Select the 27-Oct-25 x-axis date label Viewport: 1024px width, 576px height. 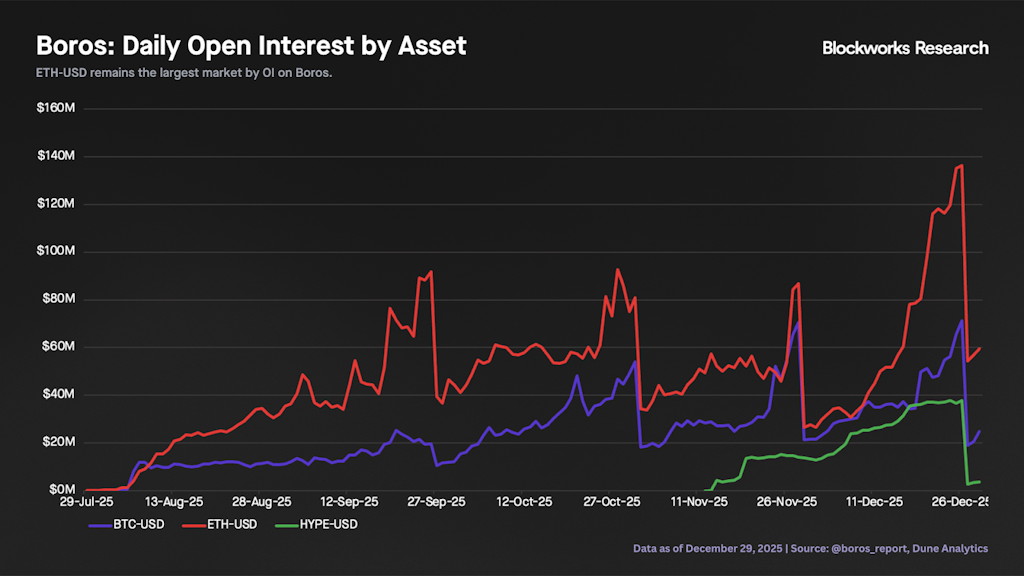(613, 503)
